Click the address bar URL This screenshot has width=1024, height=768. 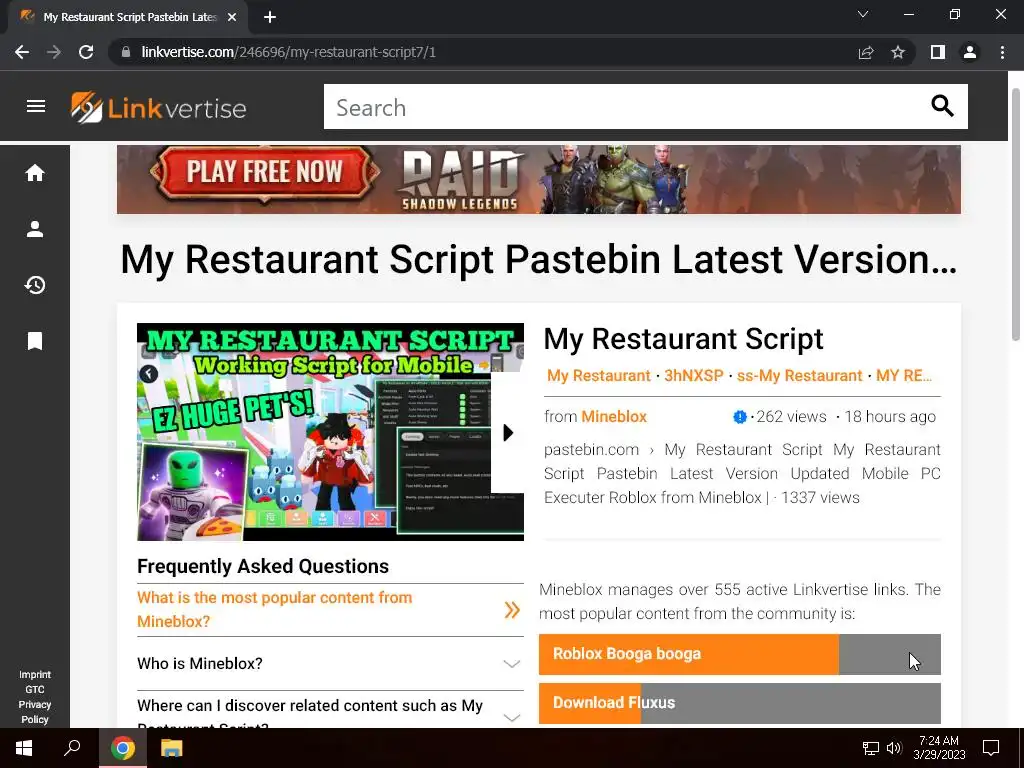point(288,52)
